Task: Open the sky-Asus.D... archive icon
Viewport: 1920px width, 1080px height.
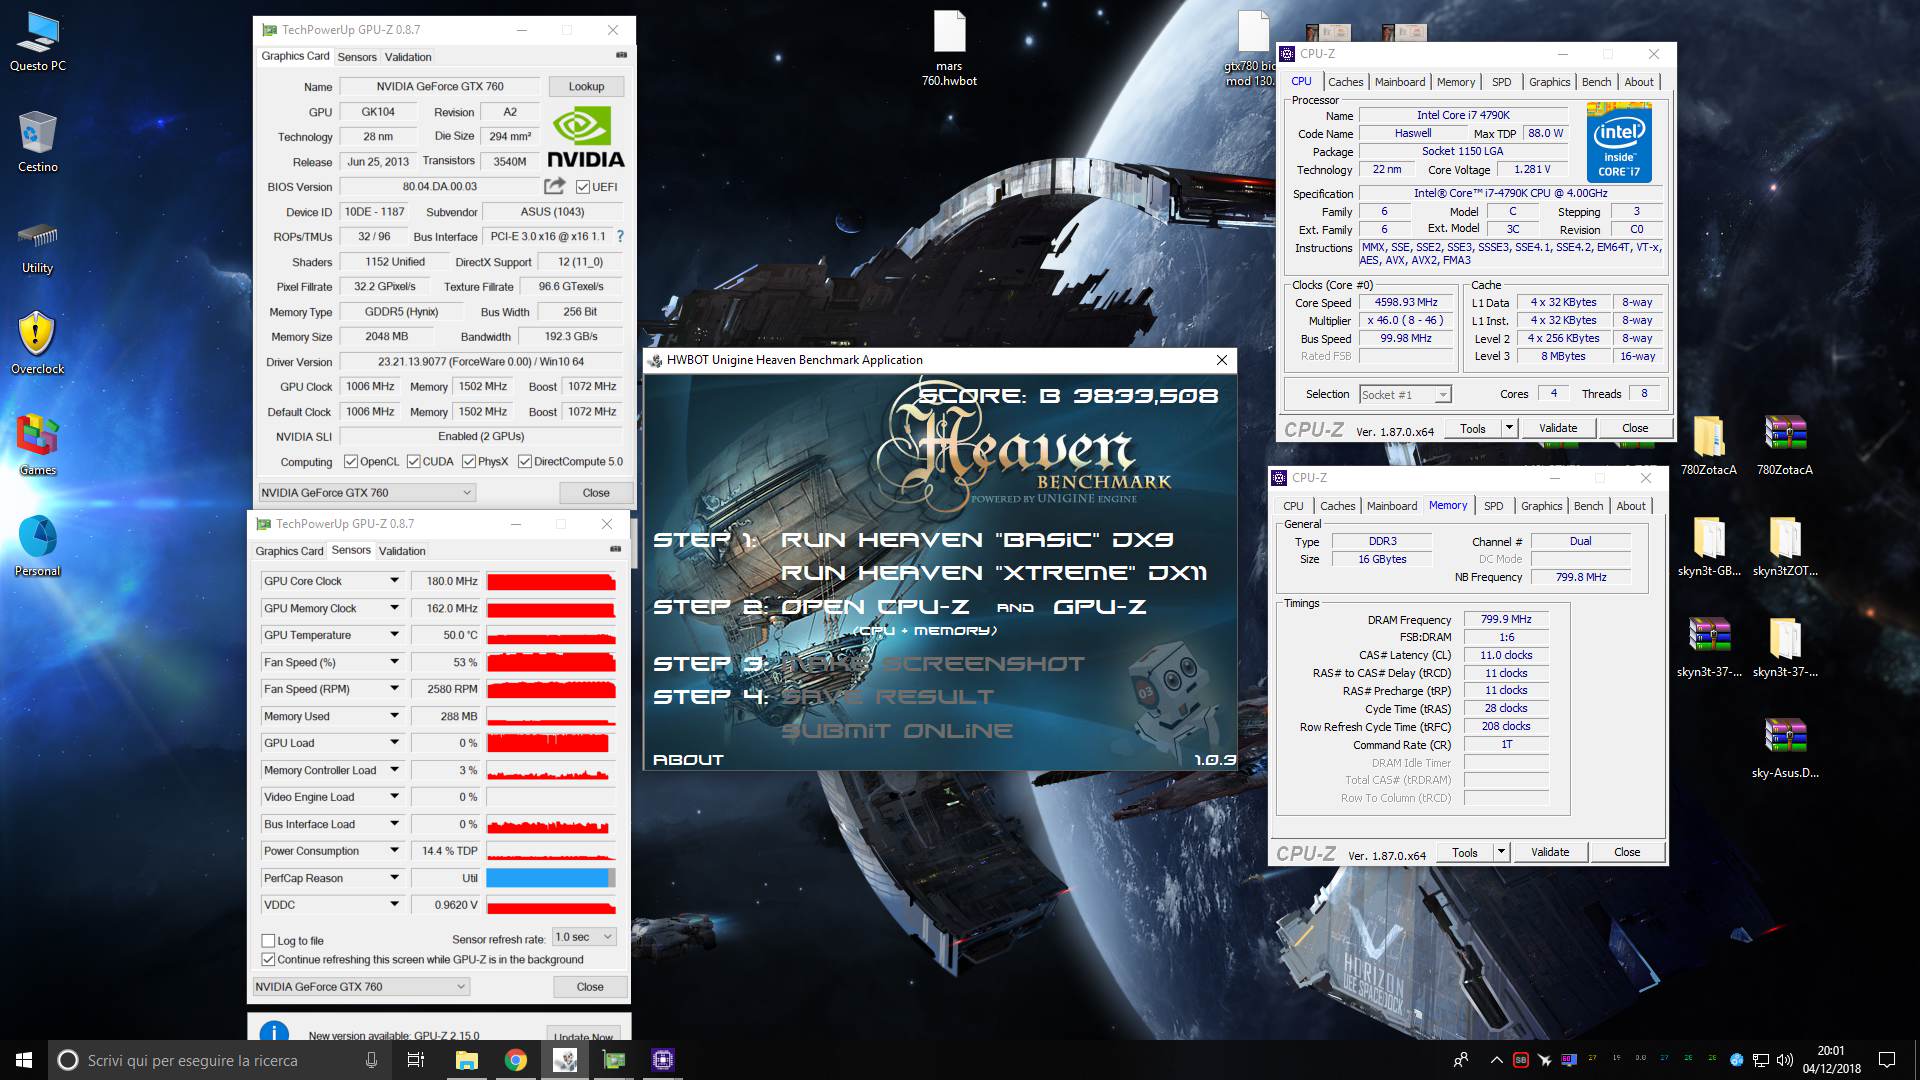Action: 1785,749
